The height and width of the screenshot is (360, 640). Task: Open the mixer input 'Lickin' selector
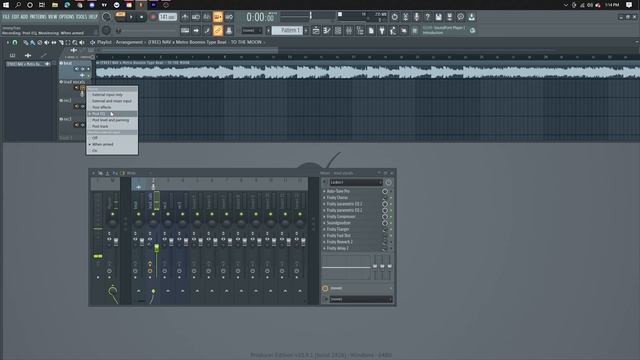(356, 182)
